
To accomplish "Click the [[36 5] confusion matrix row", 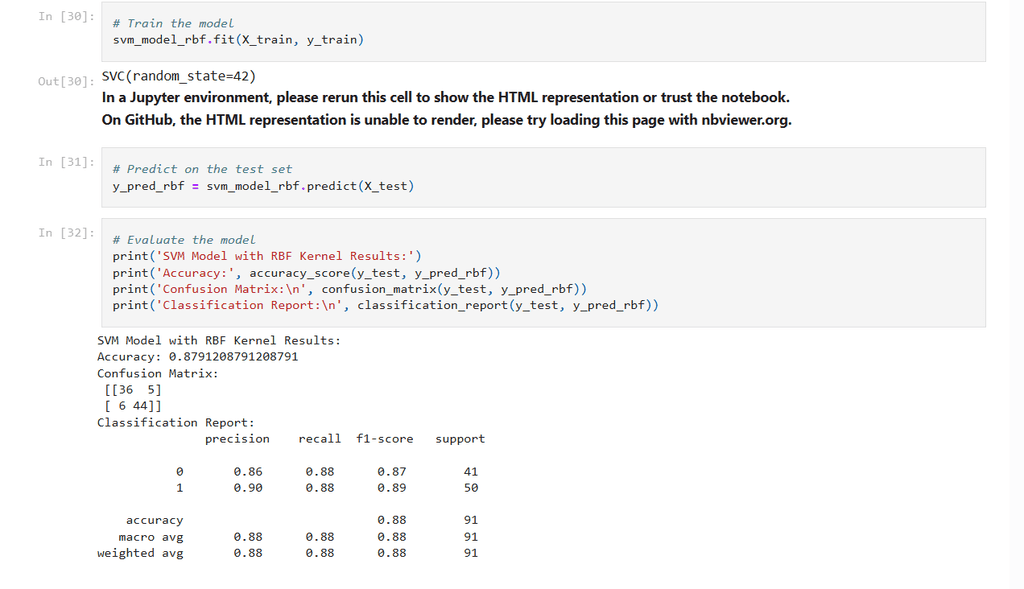I will pyautogui.click(x=132, y=389).
